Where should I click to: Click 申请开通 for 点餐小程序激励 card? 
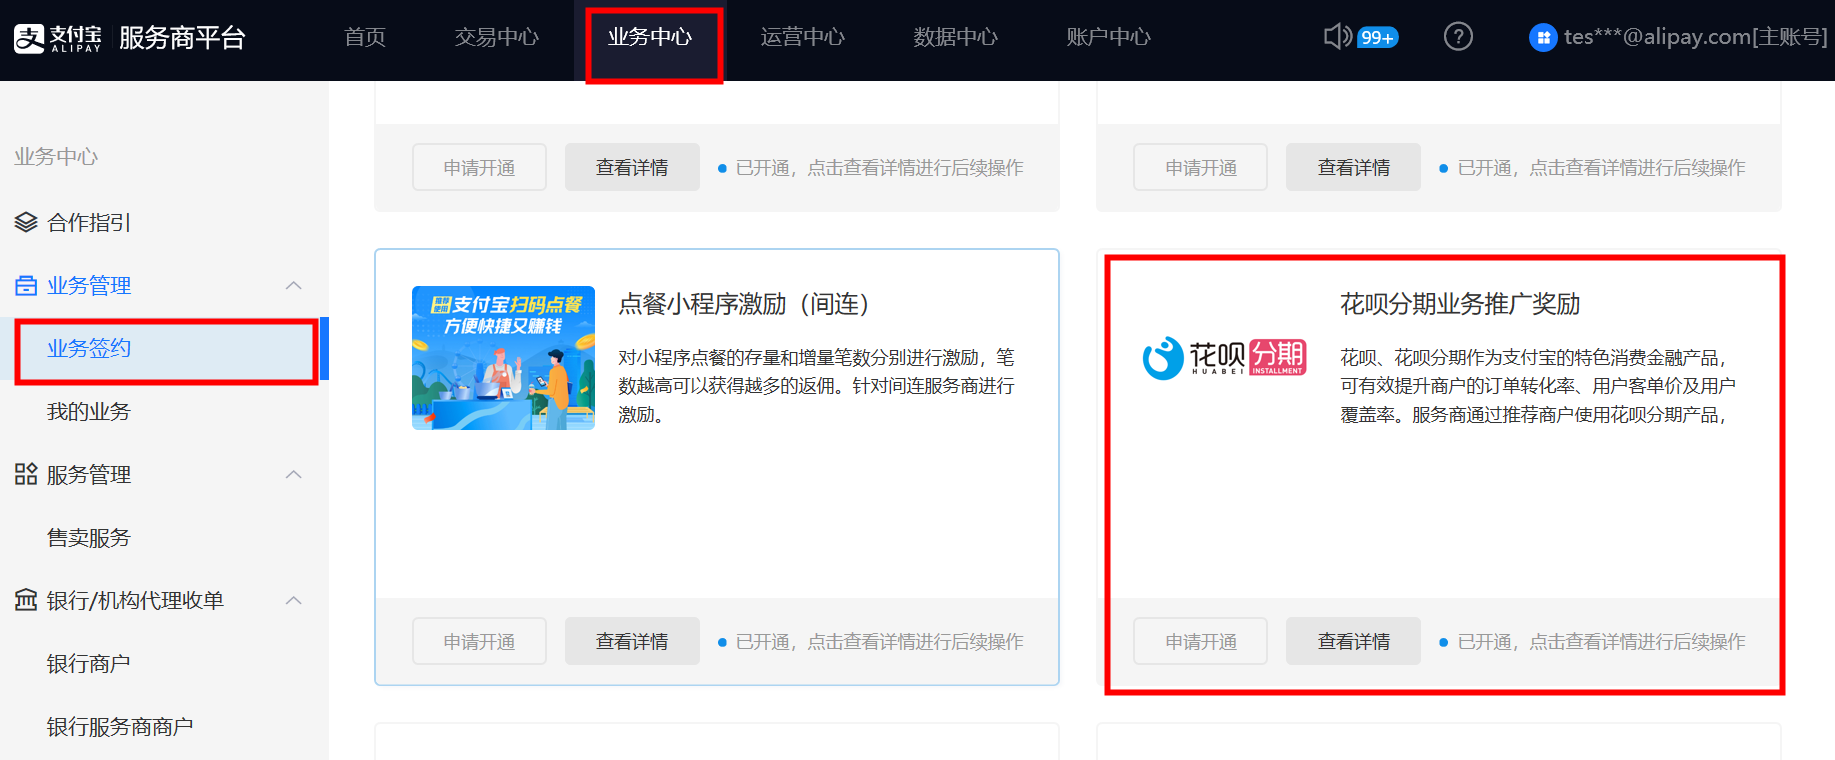(479, 641)
